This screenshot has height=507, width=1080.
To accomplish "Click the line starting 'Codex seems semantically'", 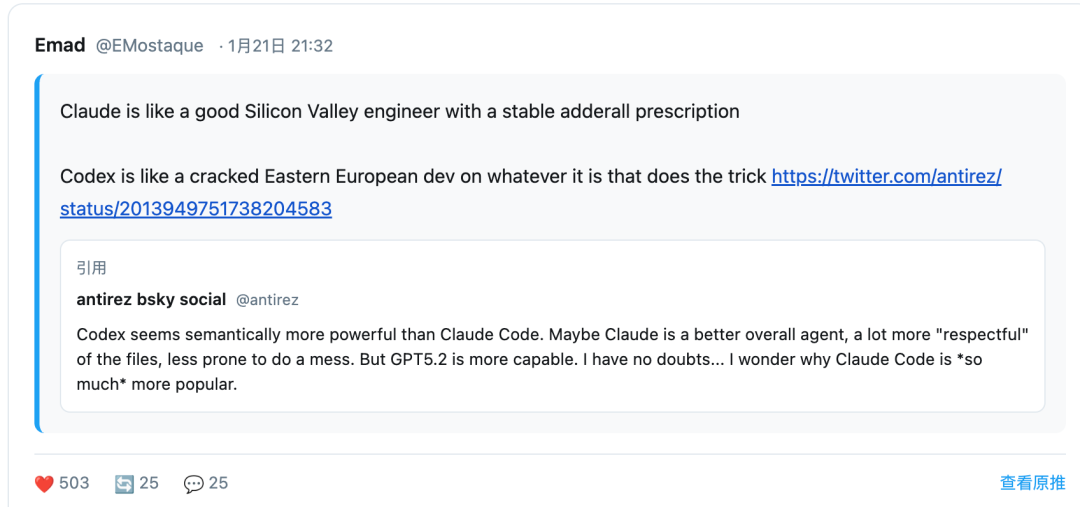I will pyautogui.click(x=552, y=333).
